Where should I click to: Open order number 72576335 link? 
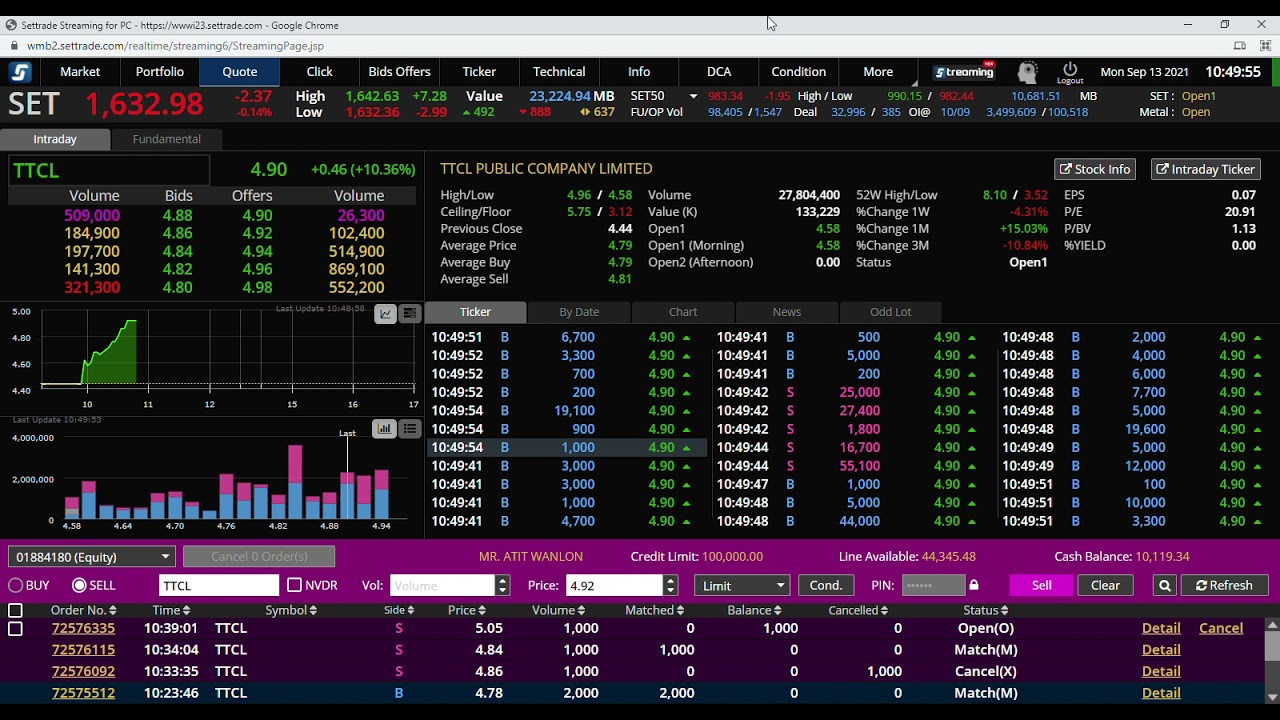pos(83,628)
